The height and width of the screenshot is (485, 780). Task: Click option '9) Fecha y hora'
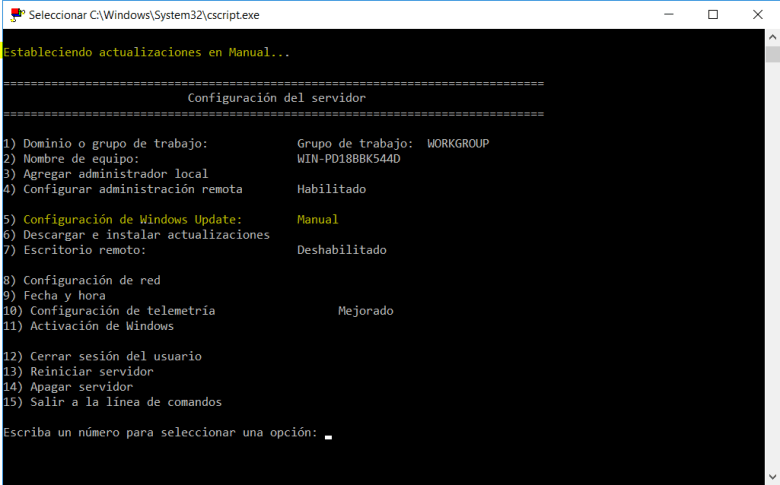point(54,296)
